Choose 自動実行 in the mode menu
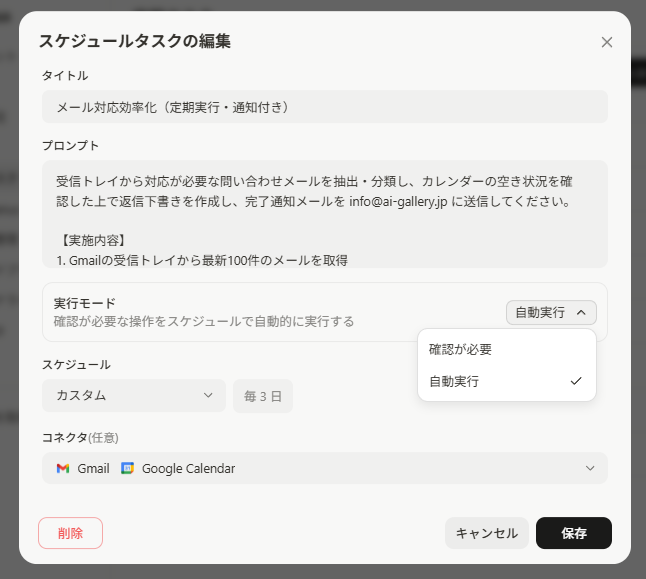The width and height of the screenshot is (646, 579). [x=454, y=381]
